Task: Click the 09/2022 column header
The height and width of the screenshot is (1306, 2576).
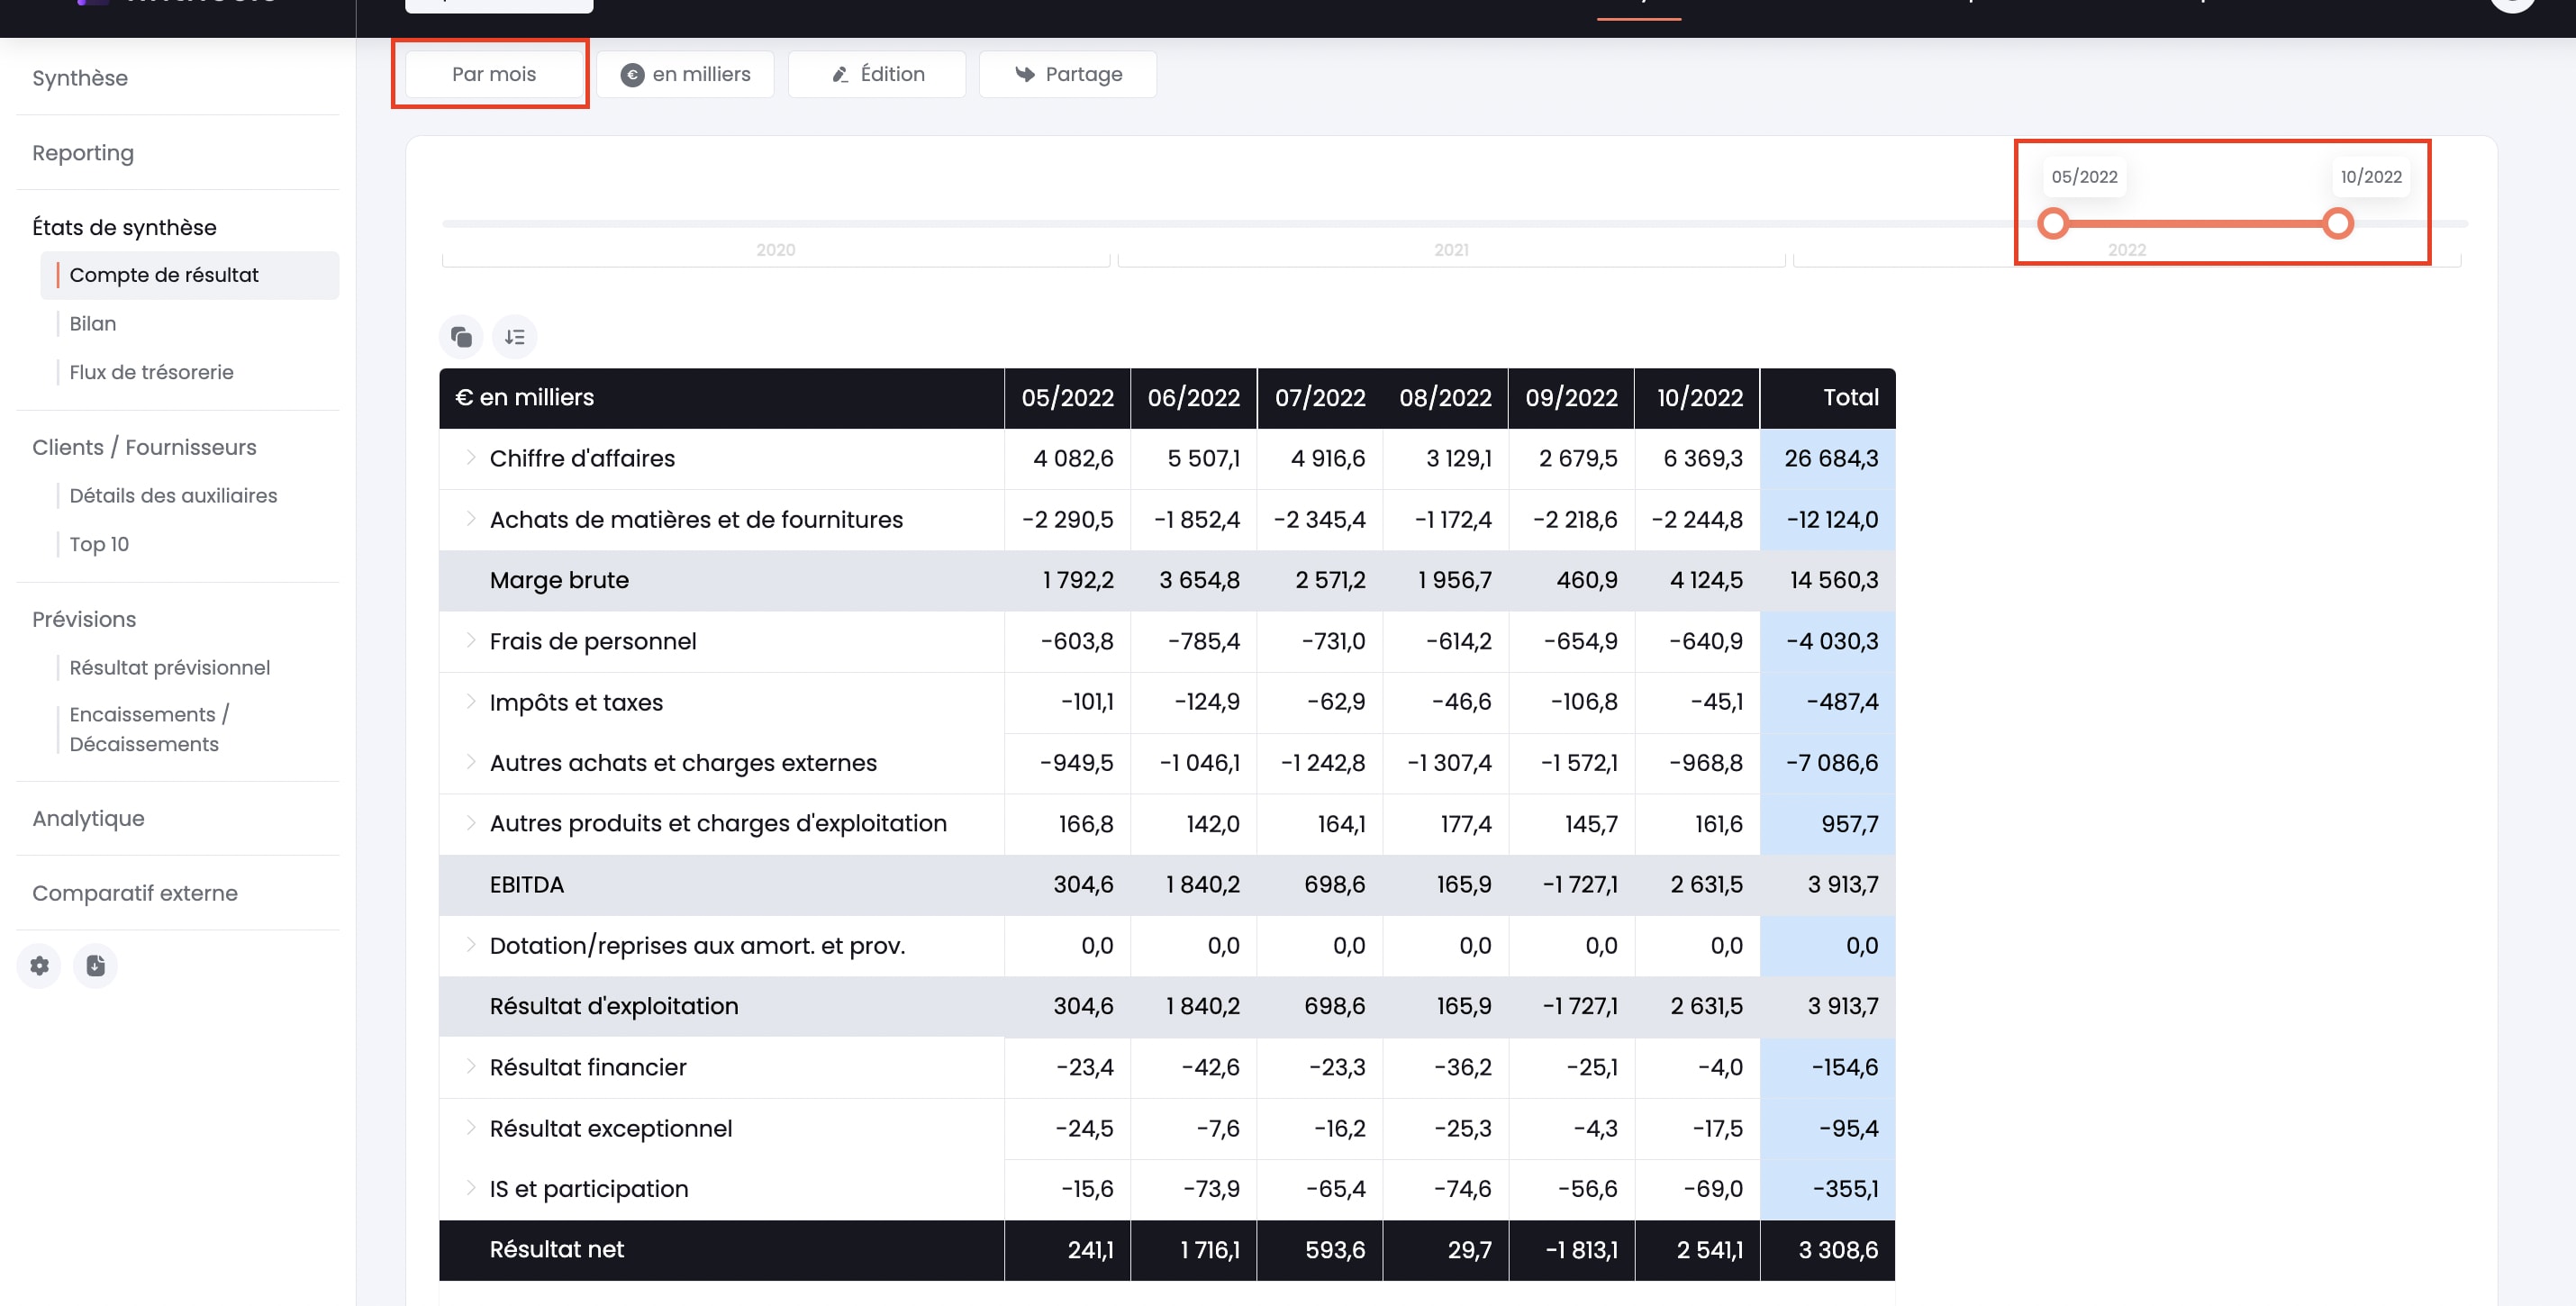Action: [1571, 398]
